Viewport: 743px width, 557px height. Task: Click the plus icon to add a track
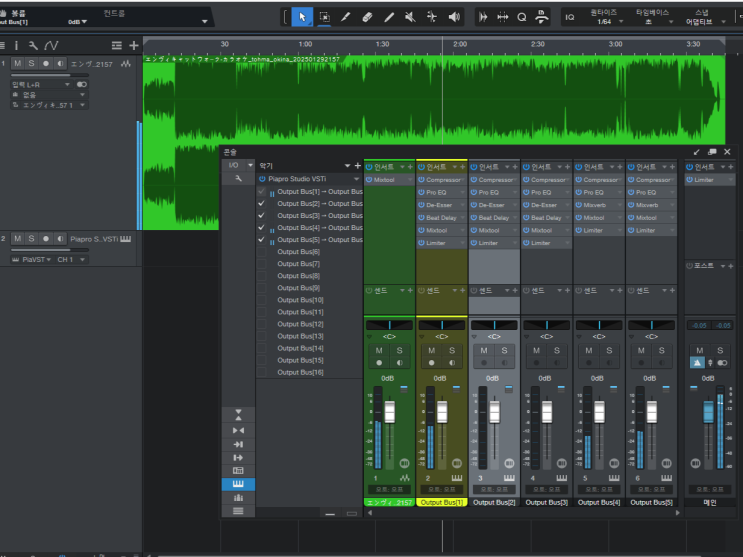coord(134,46)
